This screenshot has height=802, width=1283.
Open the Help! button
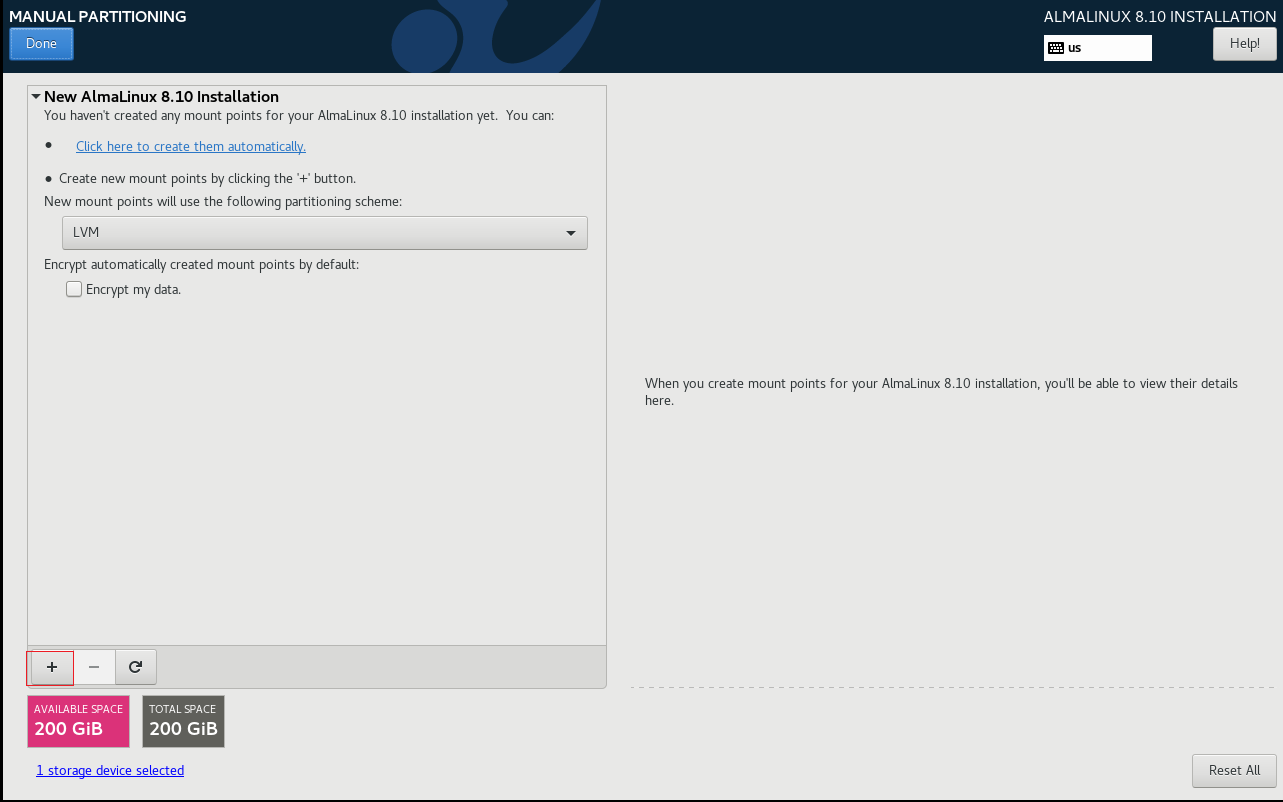coord(1244,44)
